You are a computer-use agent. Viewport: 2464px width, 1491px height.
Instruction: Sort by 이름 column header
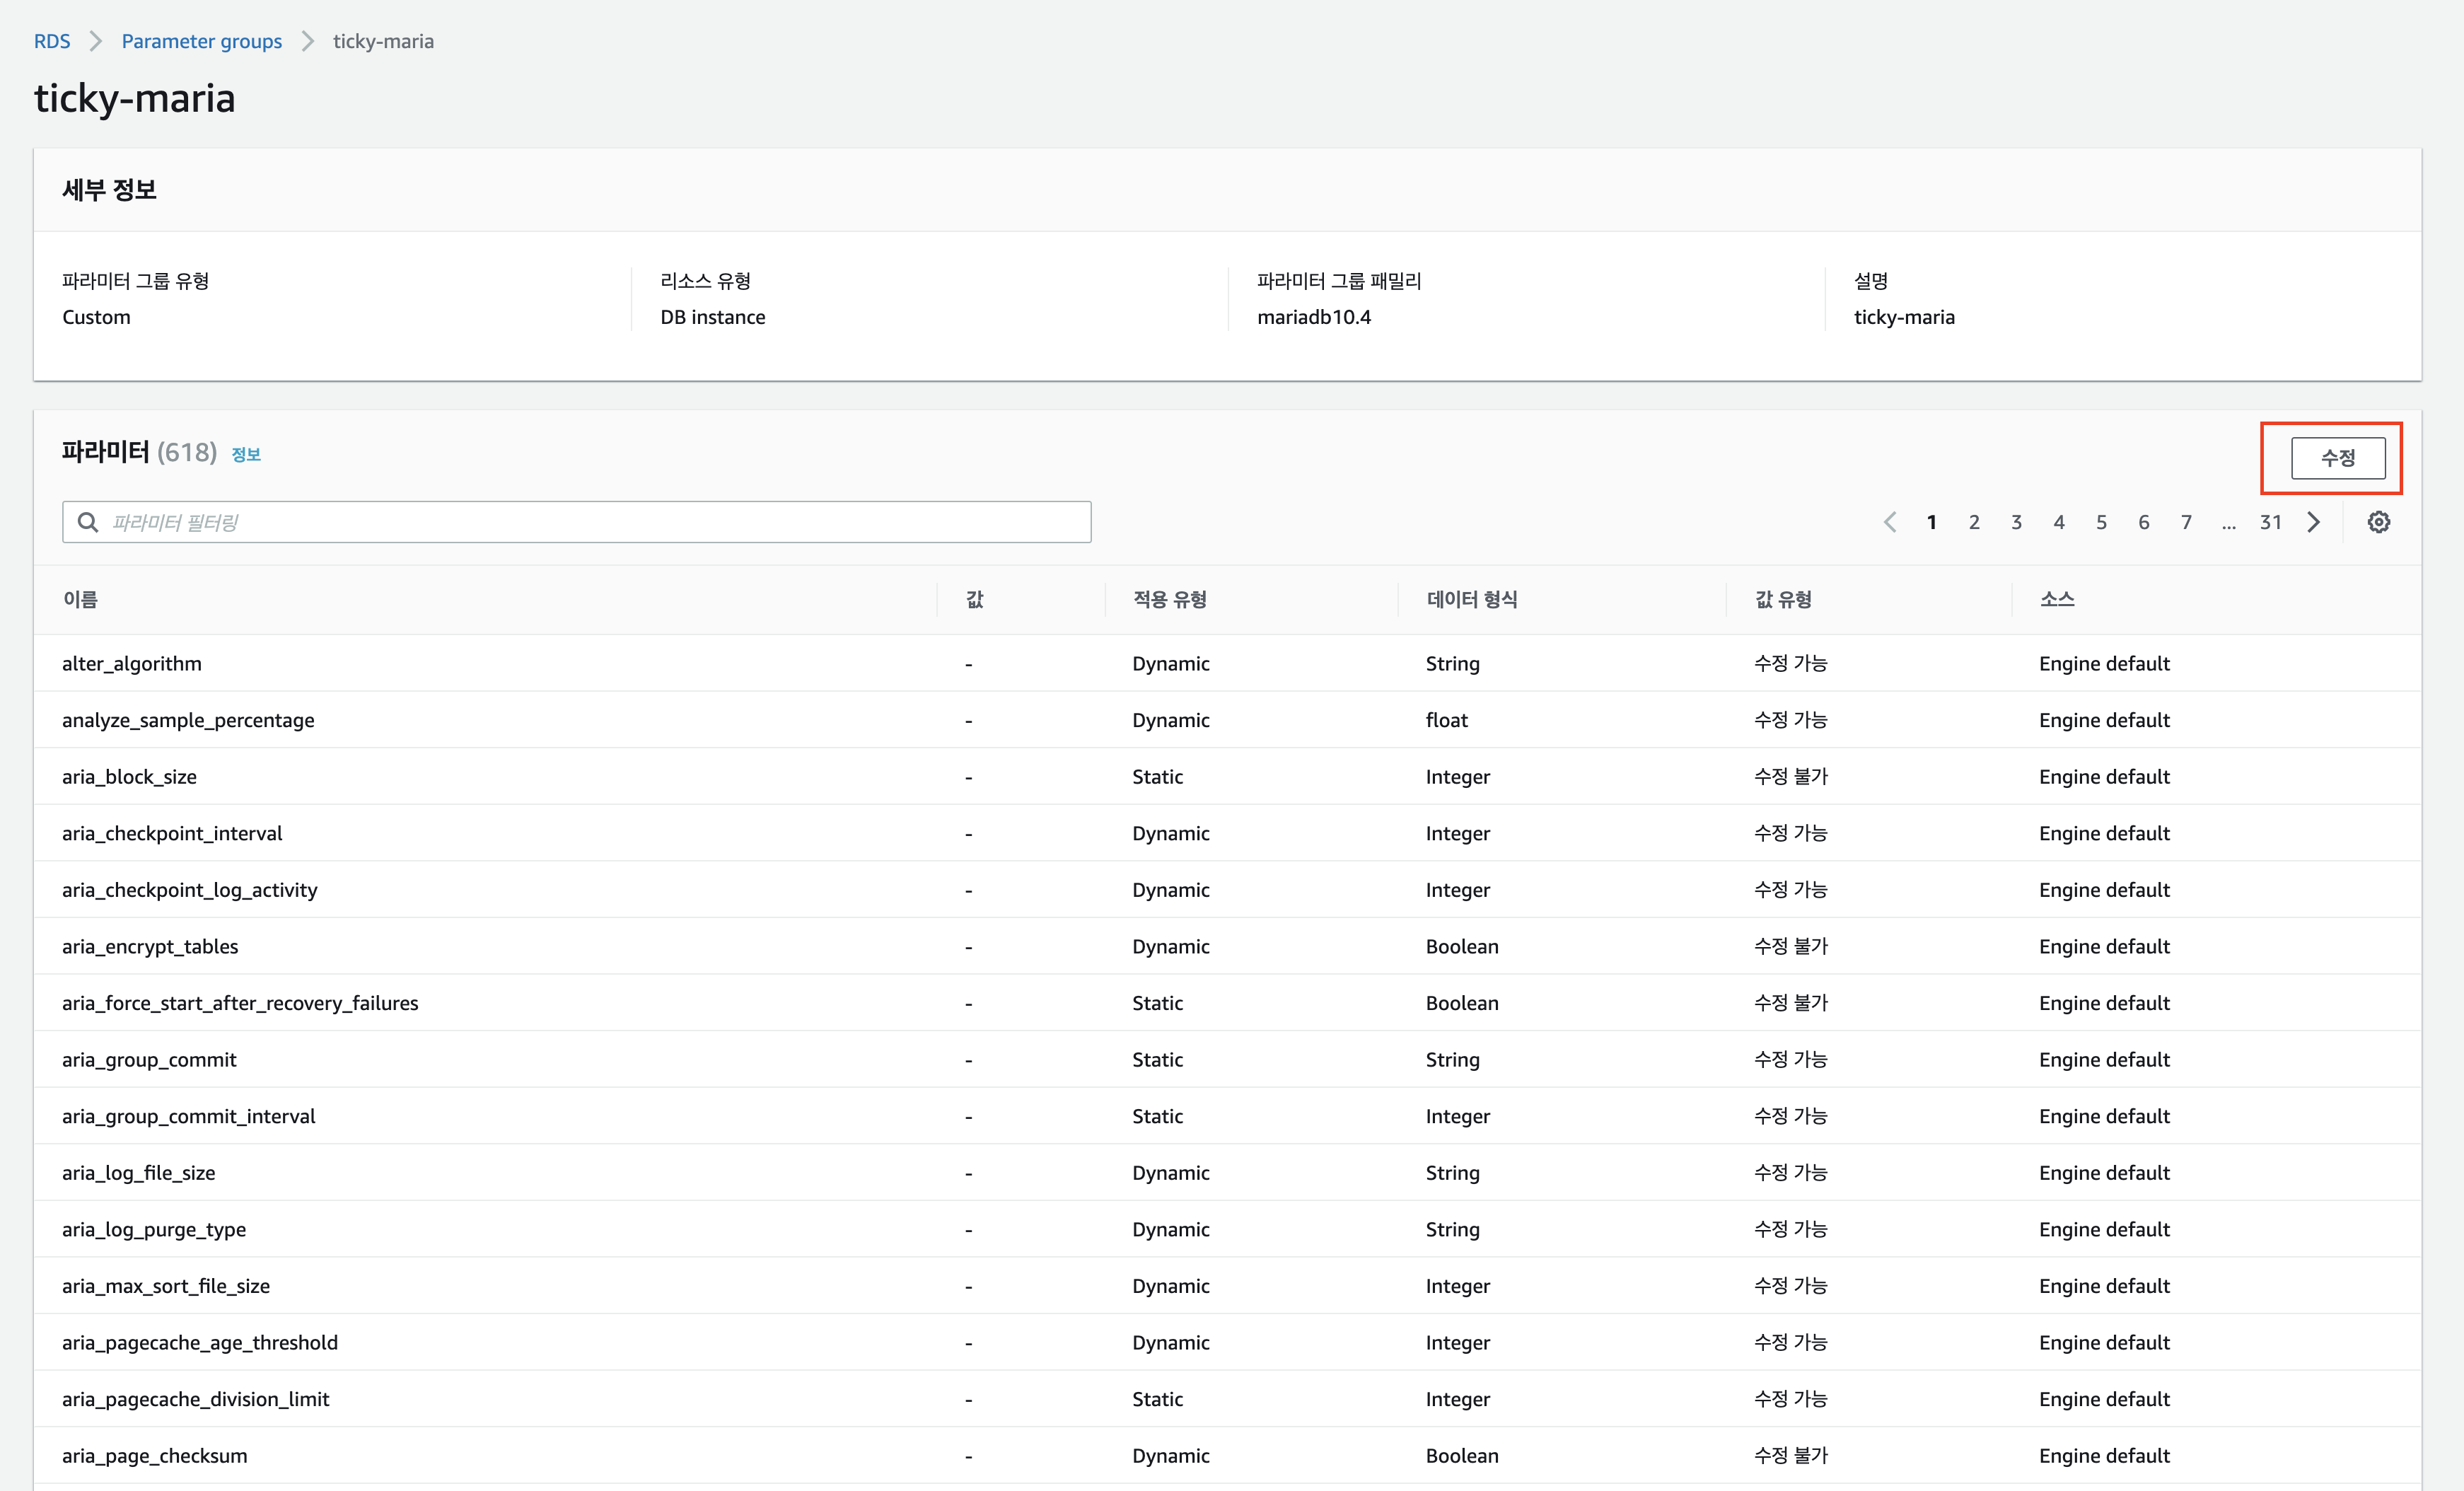click(x=80, y=599)
